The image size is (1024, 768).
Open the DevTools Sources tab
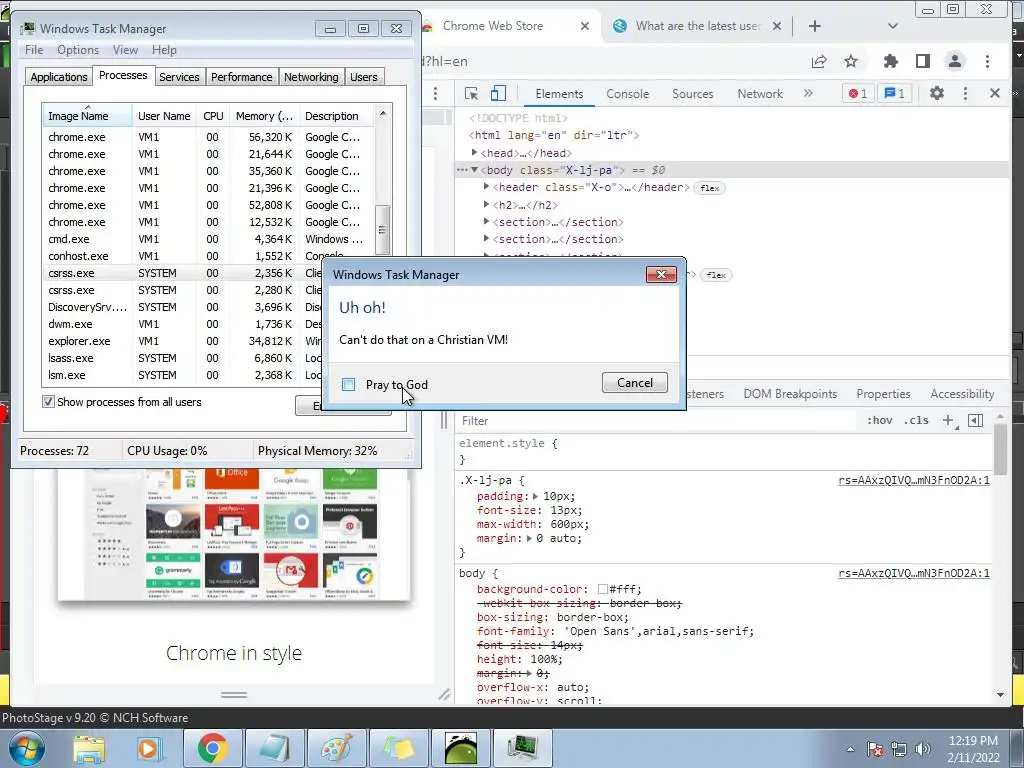[692, 93]
